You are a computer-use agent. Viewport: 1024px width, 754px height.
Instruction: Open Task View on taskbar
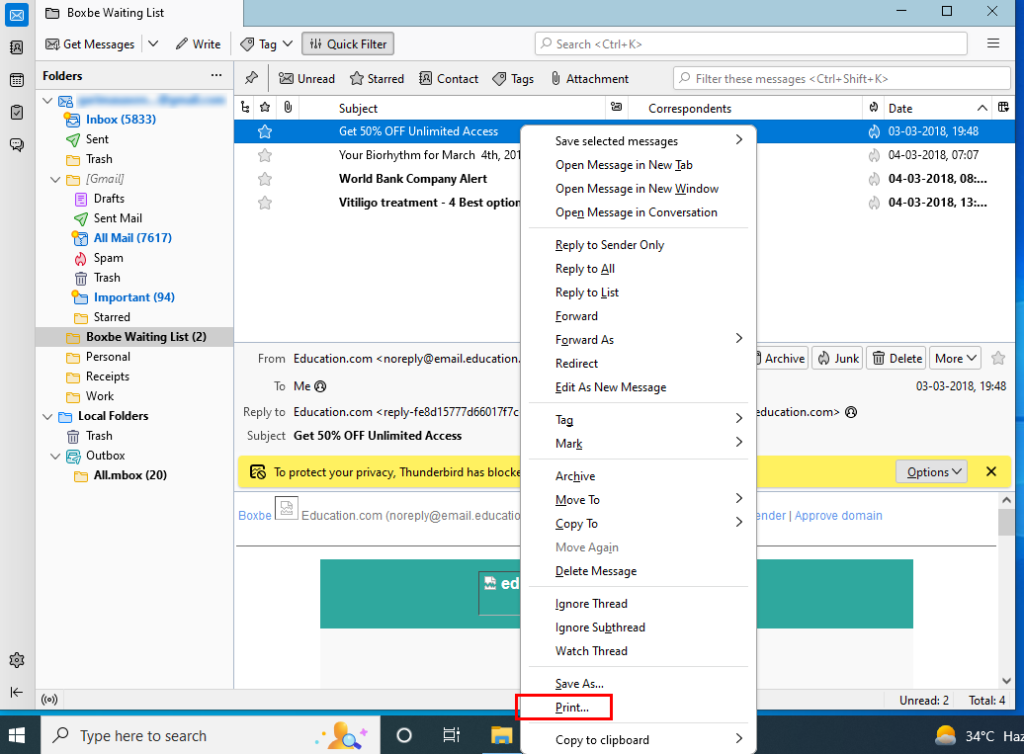click(451, 736)
